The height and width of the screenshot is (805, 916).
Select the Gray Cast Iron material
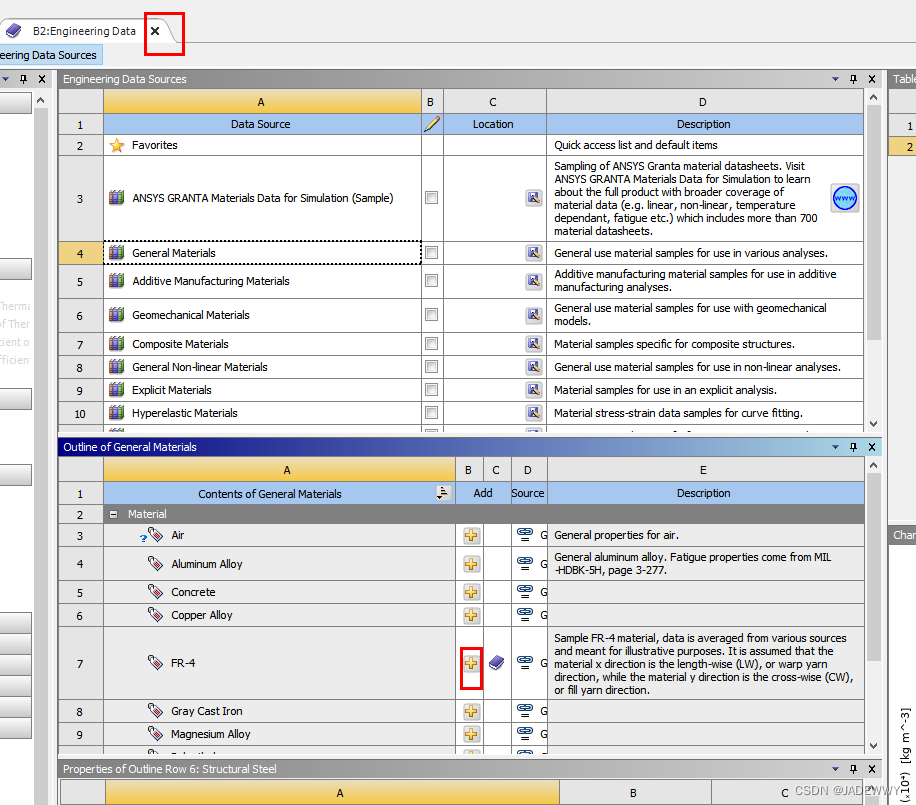(206, 711)
